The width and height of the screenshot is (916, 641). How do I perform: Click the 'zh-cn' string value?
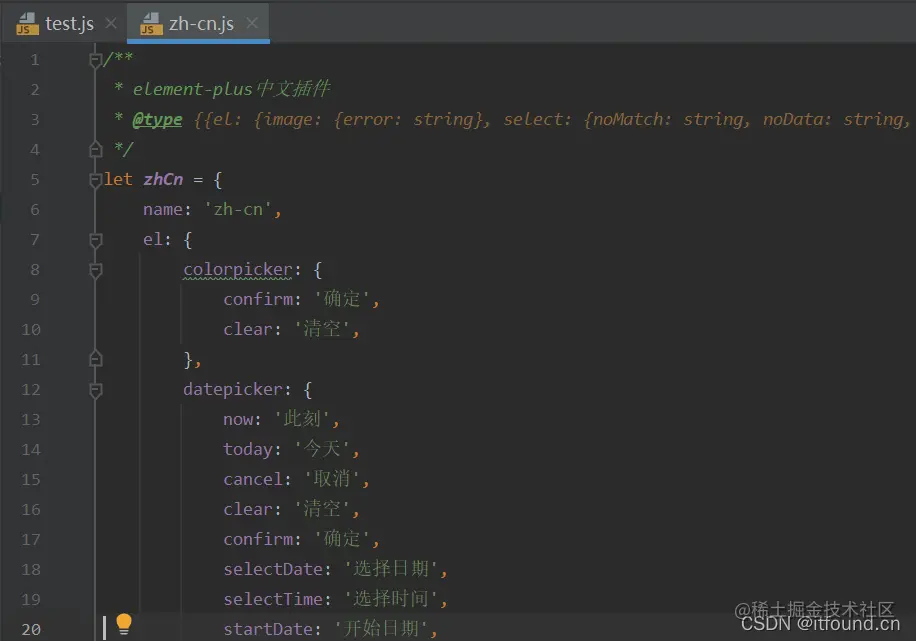(x=238, y=209)
